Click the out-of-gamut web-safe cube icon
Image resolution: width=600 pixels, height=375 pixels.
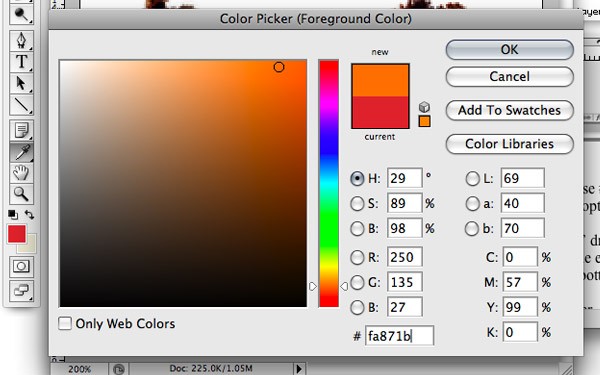424,107
